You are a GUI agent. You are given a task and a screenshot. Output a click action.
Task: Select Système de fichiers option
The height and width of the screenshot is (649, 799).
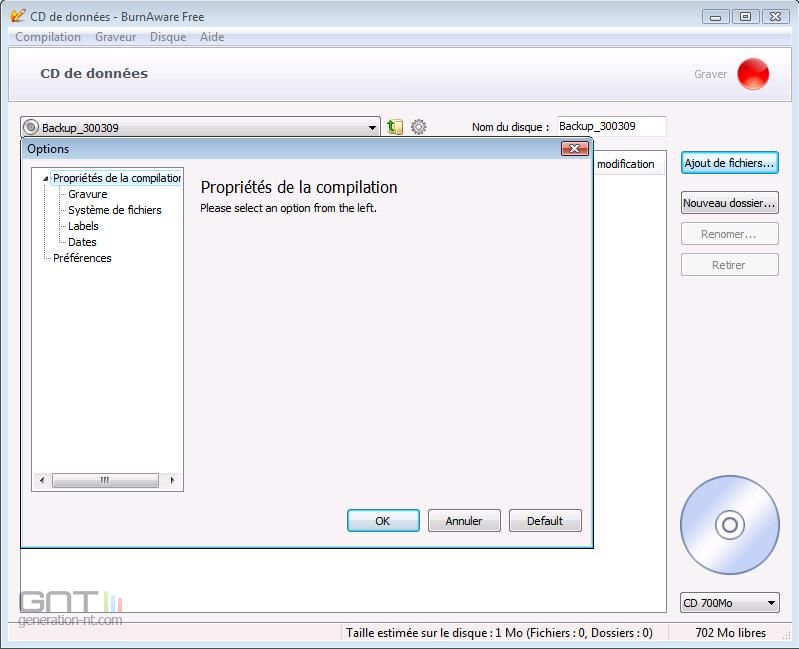pos(115,210)
